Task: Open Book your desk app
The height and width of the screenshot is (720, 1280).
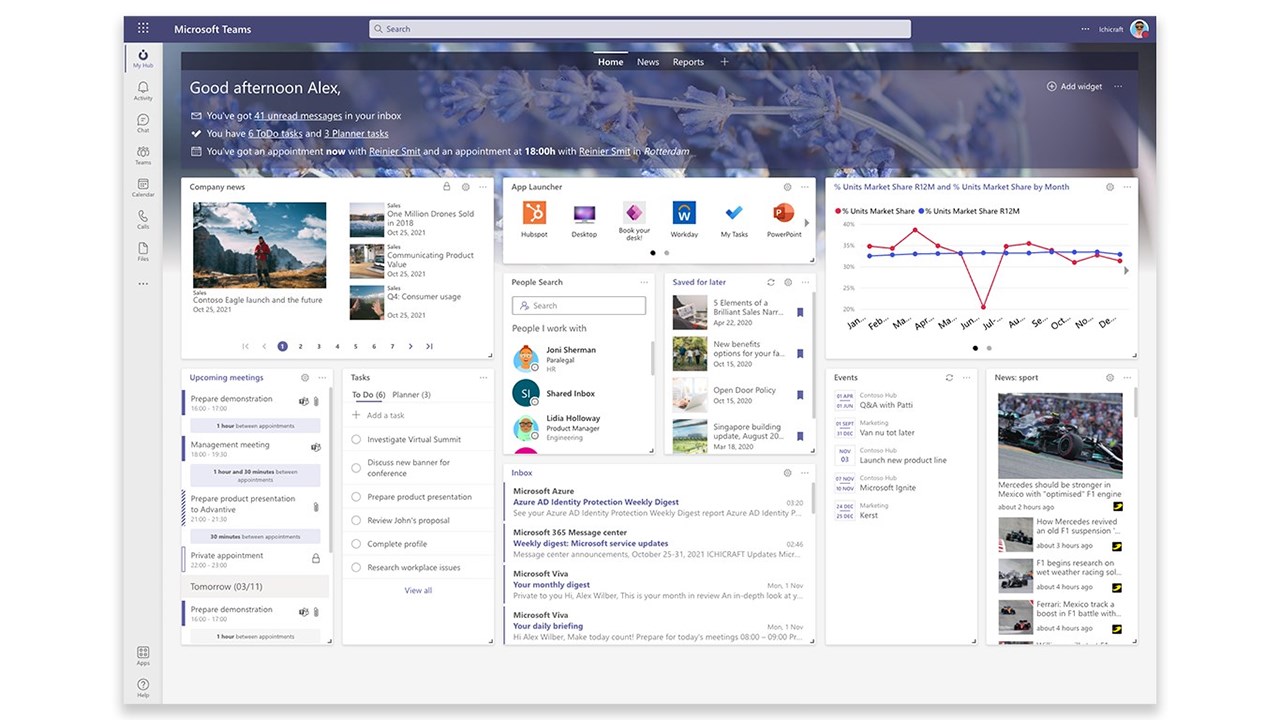Action: 634,221
